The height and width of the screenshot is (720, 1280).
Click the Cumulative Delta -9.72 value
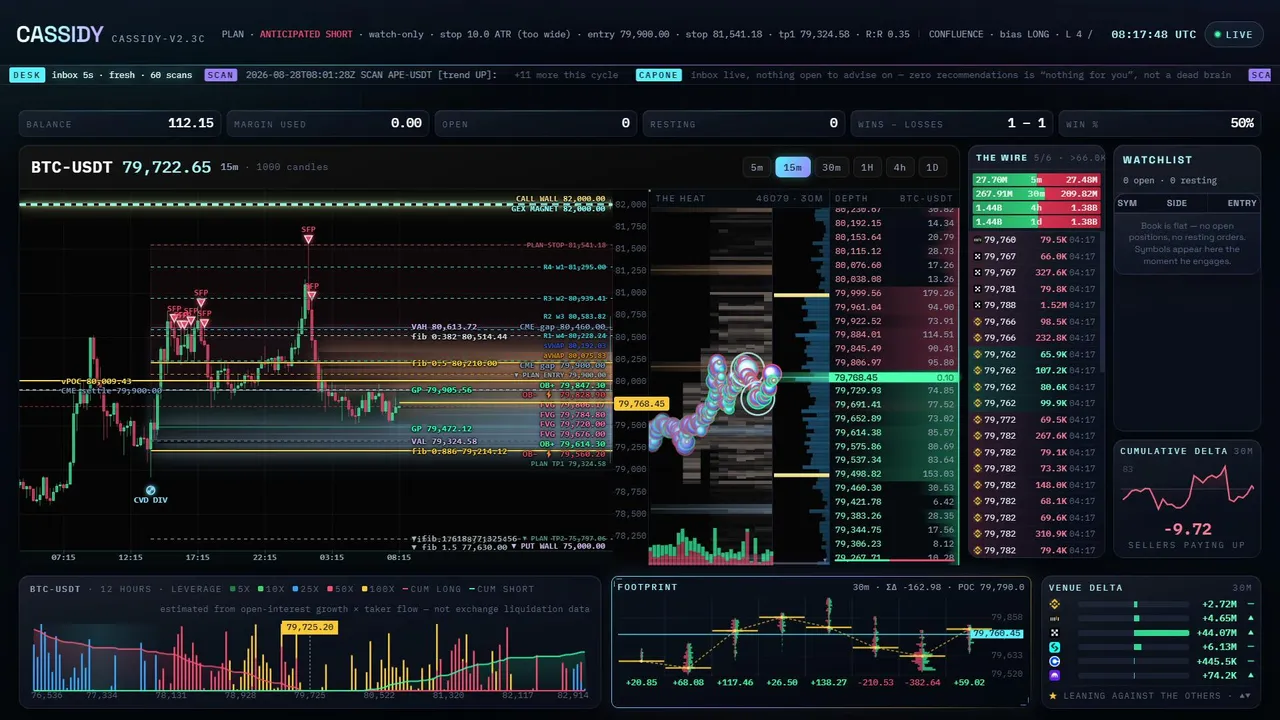[x=1187, y=529]
